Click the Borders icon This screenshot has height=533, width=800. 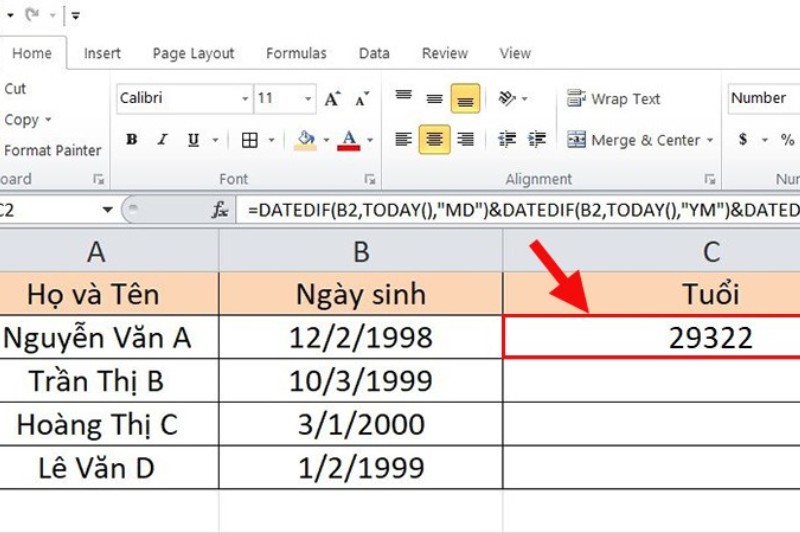(x=249, y=140)
